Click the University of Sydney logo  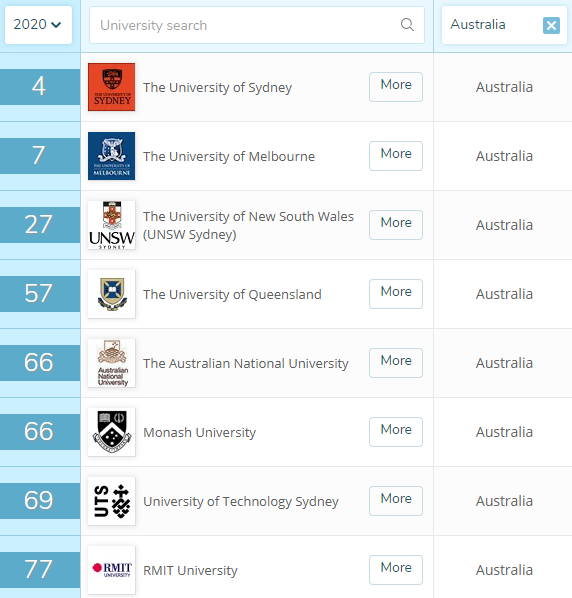112,87
